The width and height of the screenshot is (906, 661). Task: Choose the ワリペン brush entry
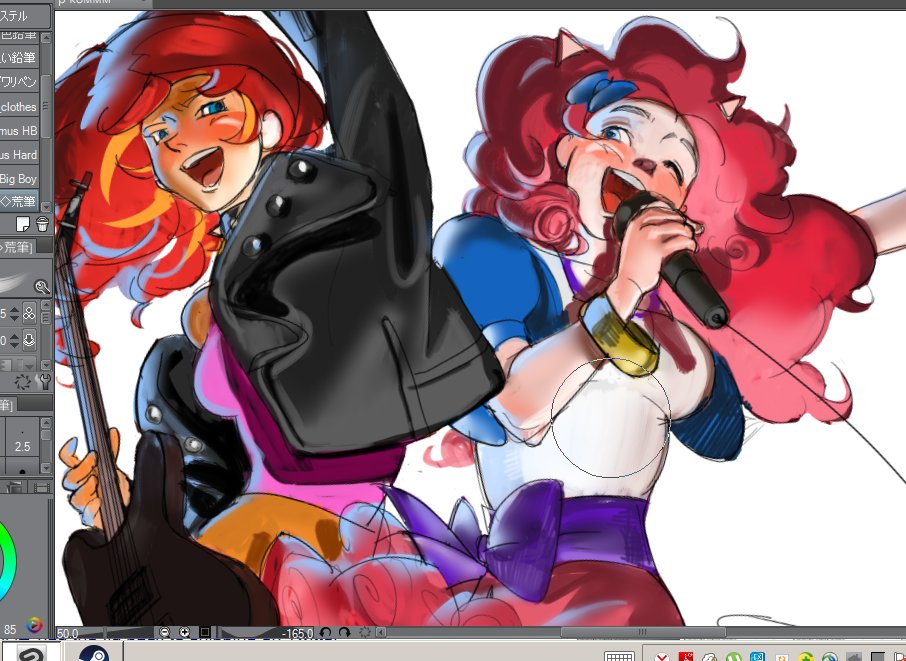click(18, 82)
